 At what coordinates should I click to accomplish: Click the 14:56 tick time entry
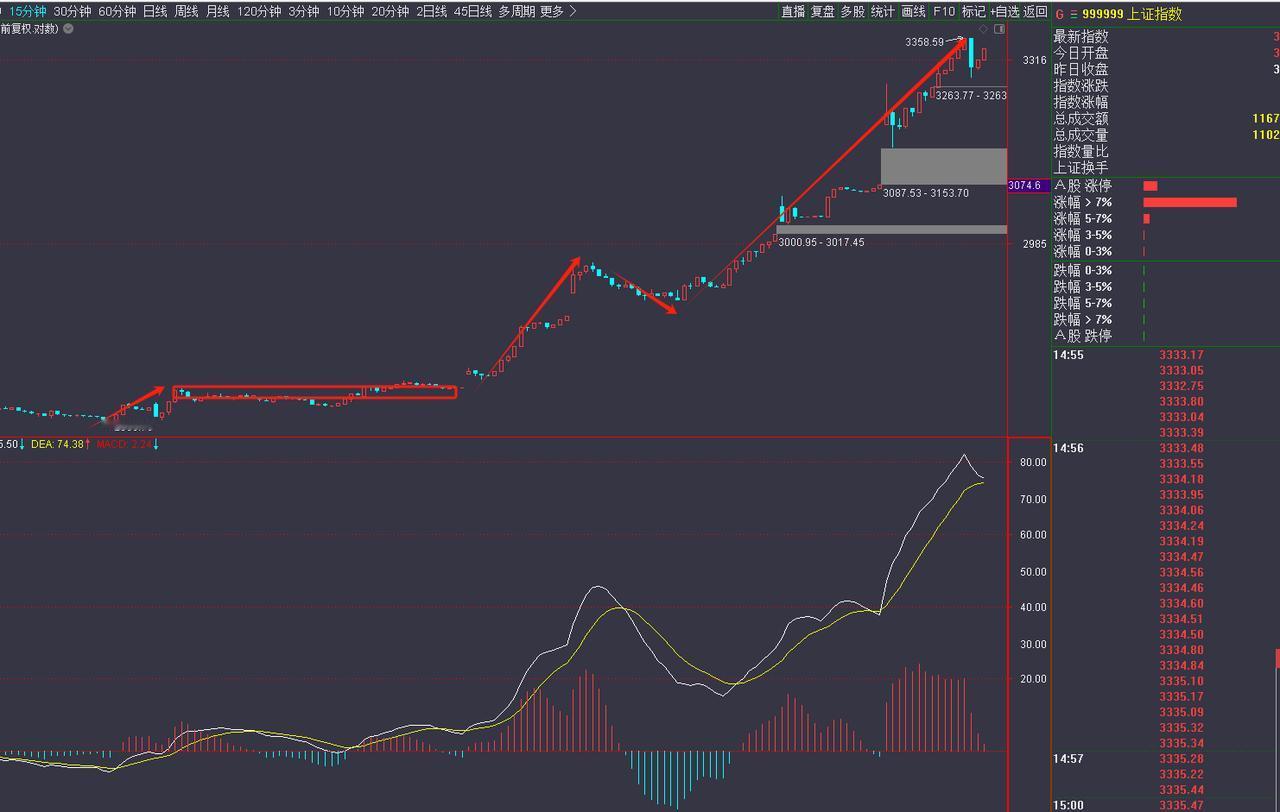click(x=1068, y=448)
